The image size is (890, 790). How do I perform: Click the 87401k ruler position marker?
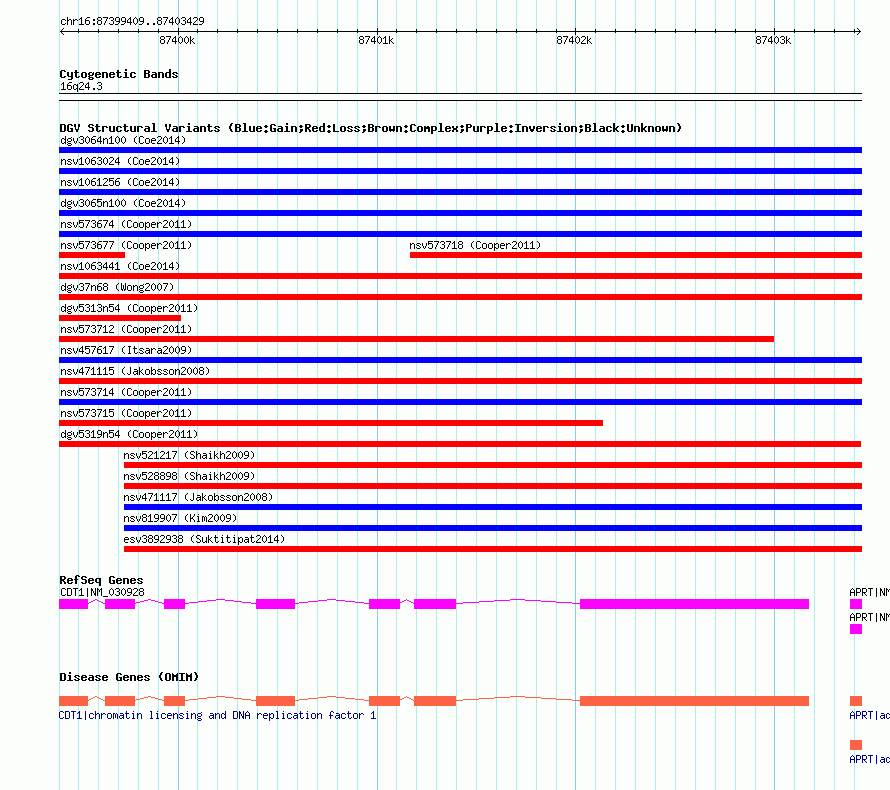click(x=376, y=40)
